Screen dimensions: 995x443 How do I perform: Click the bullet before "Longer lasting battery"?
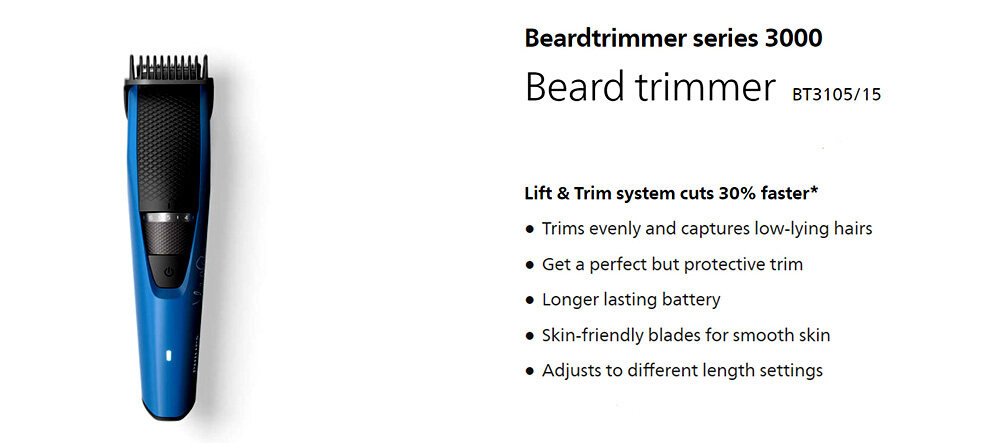(530, 301)
